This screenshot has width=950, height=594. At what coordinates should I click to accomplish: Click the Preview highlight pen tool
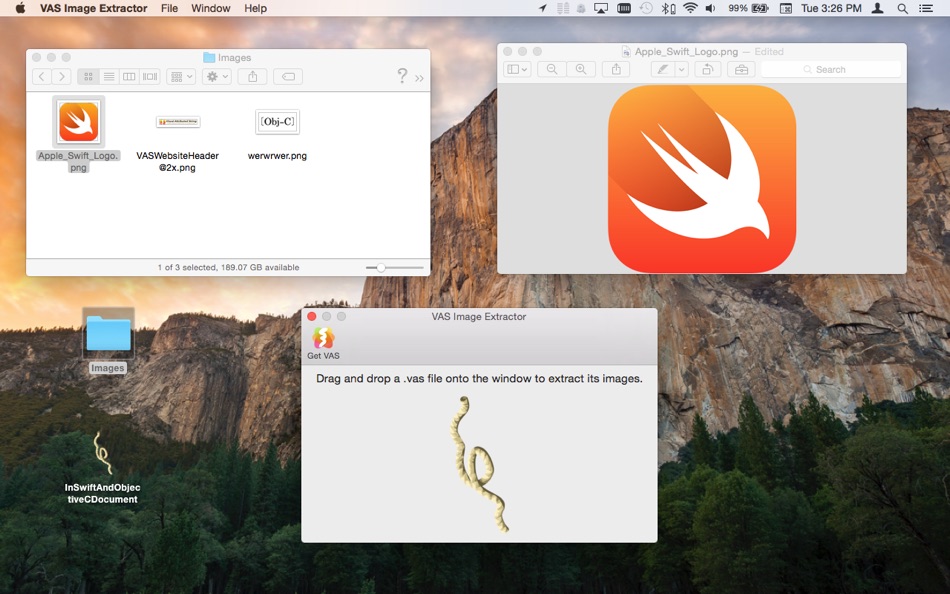[x=662, y=69]
